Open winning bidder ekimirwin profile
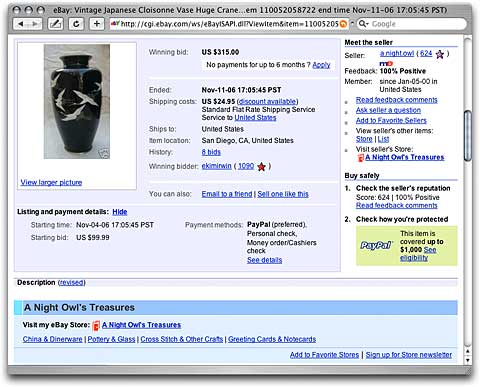Image resolution: width=480 pixels, height=387 pixels. point(216,166)
